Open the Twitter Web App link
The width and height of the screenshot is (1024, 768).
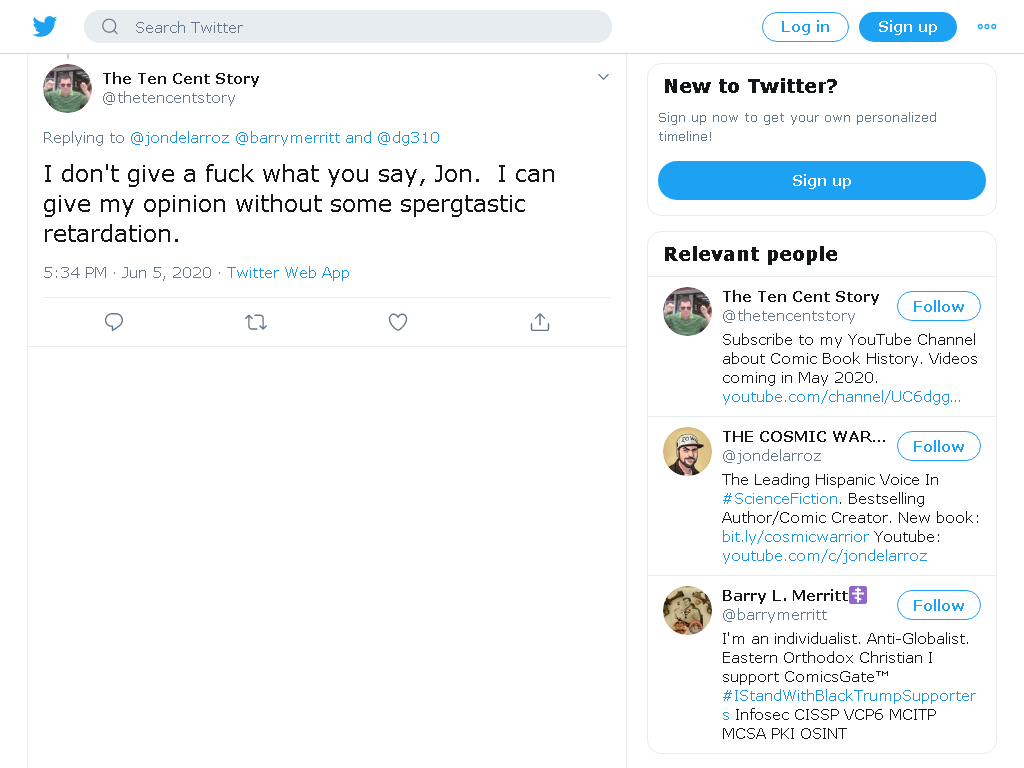(288, 272)
